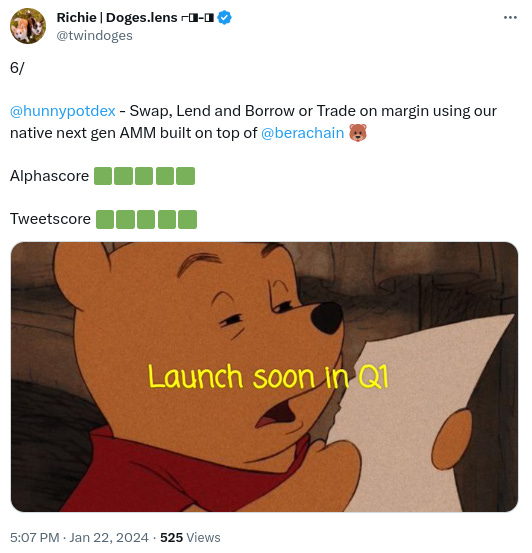Click the bear emoji after berachain
Screen dimensions: 532x553
pyautogui.click(x=358, y=133)
